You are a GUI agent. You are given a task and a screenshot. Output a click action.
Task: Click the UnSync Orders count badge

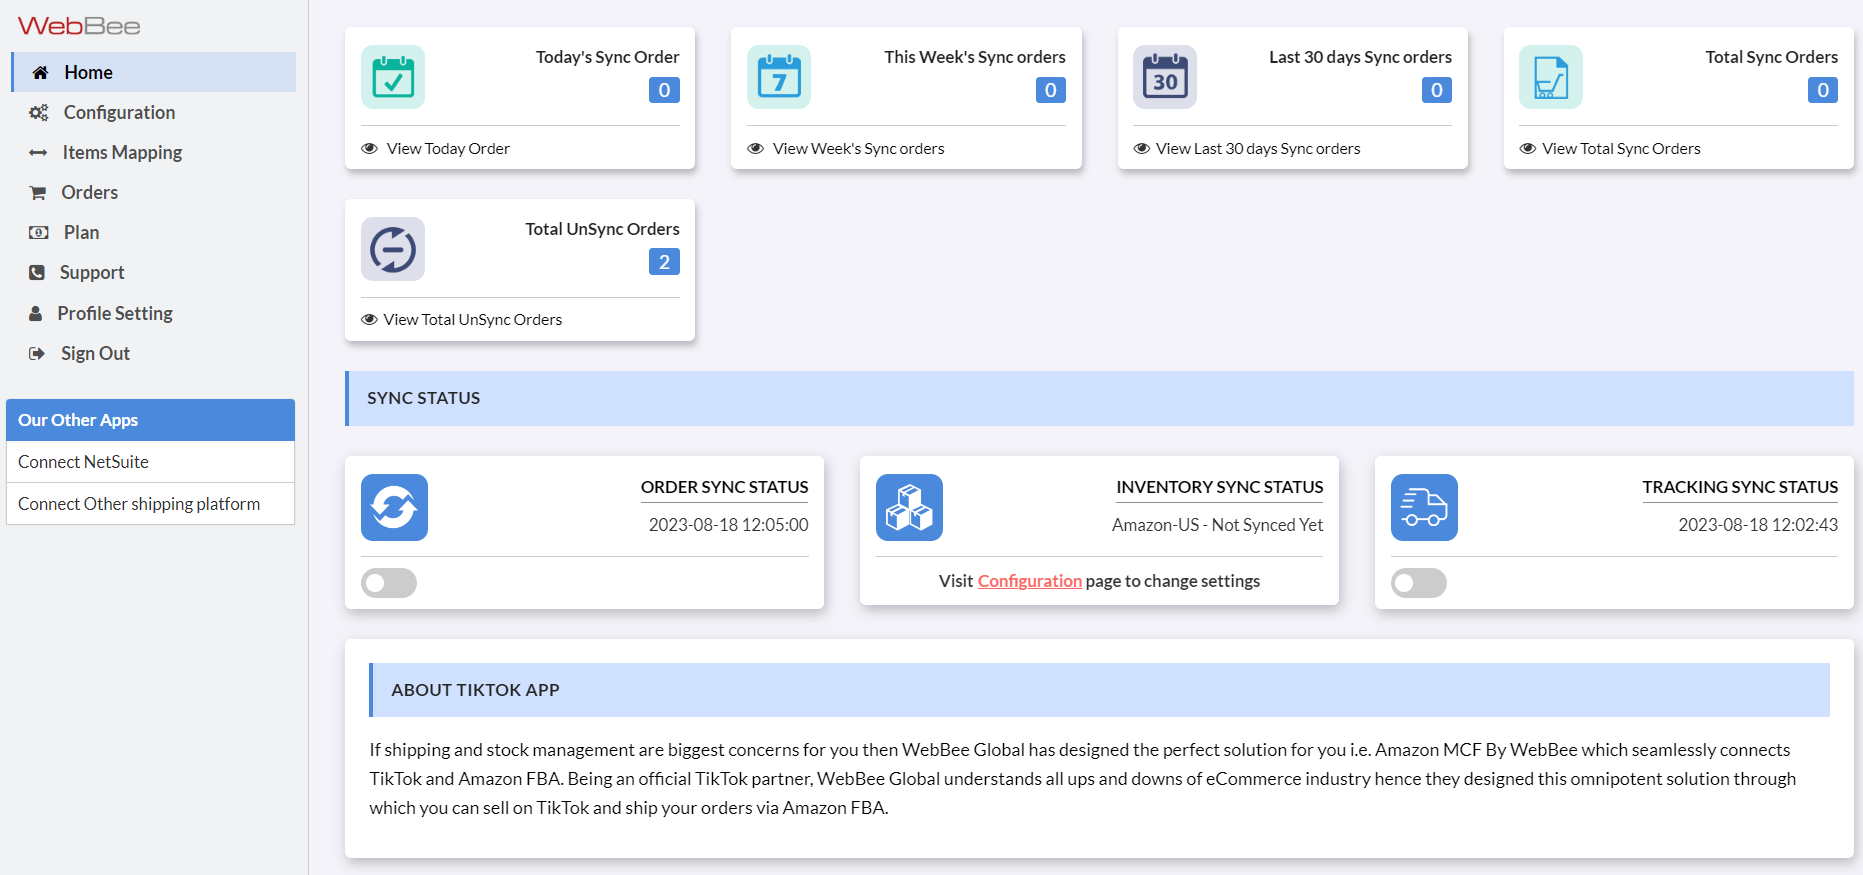point(664,262)
